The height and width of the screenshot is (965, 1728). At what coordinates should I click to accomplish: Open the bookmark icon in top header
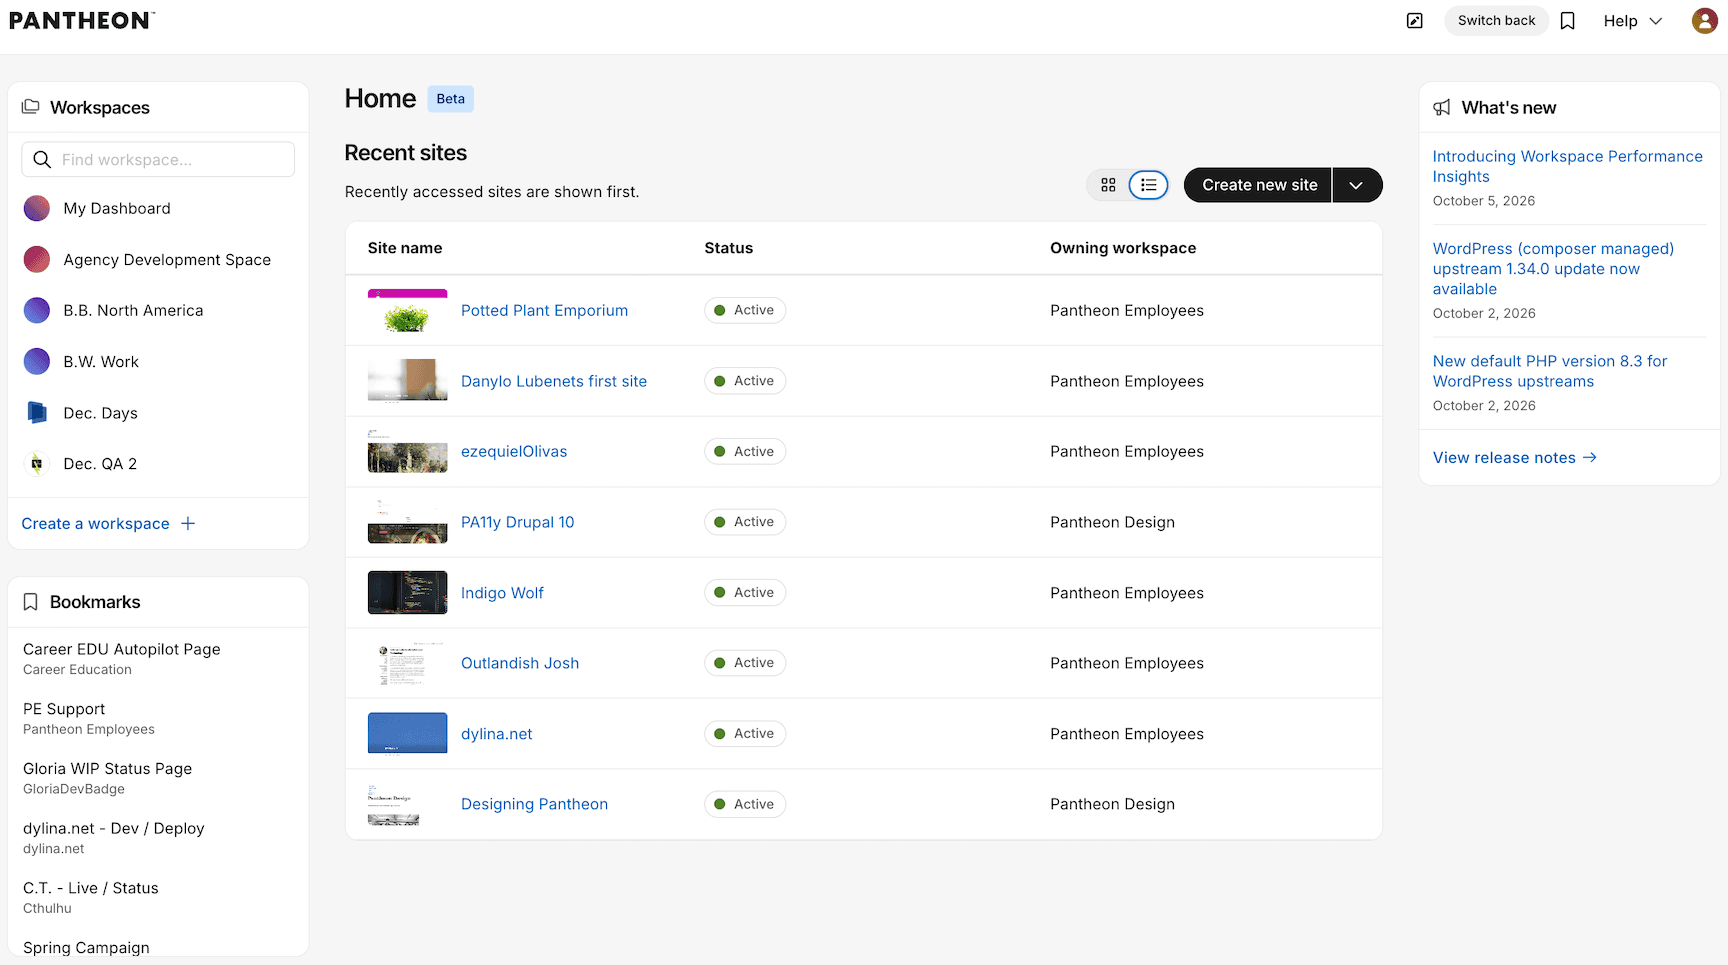pos(1568,21)
